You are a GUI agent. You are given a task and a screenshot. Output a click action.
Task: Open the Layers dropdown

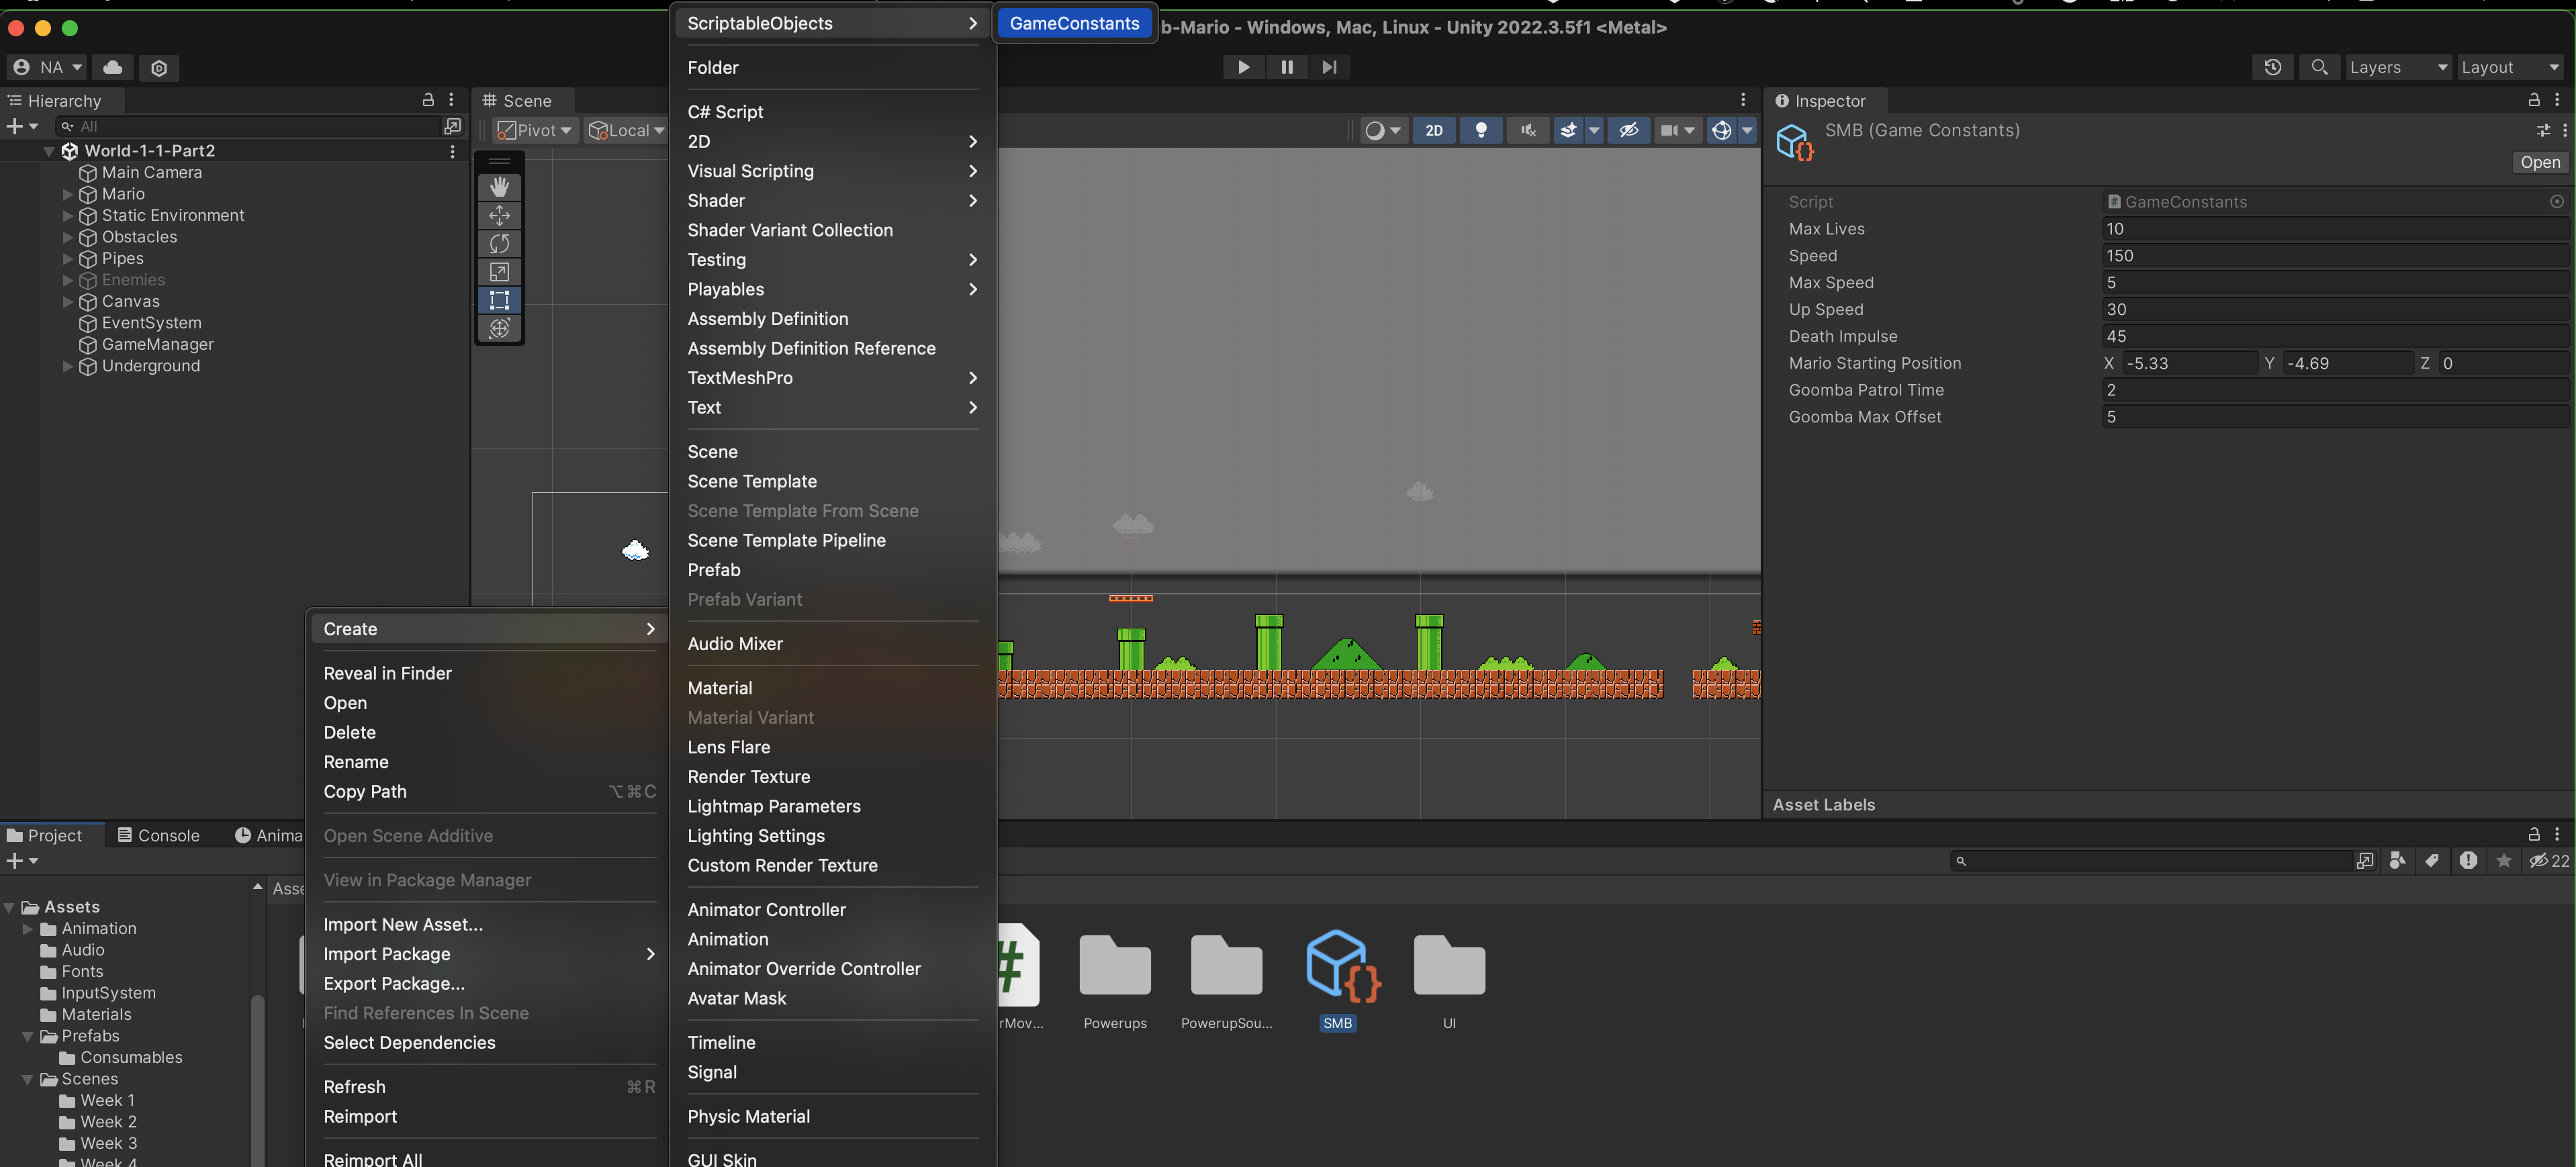(x=2398, y=67)
